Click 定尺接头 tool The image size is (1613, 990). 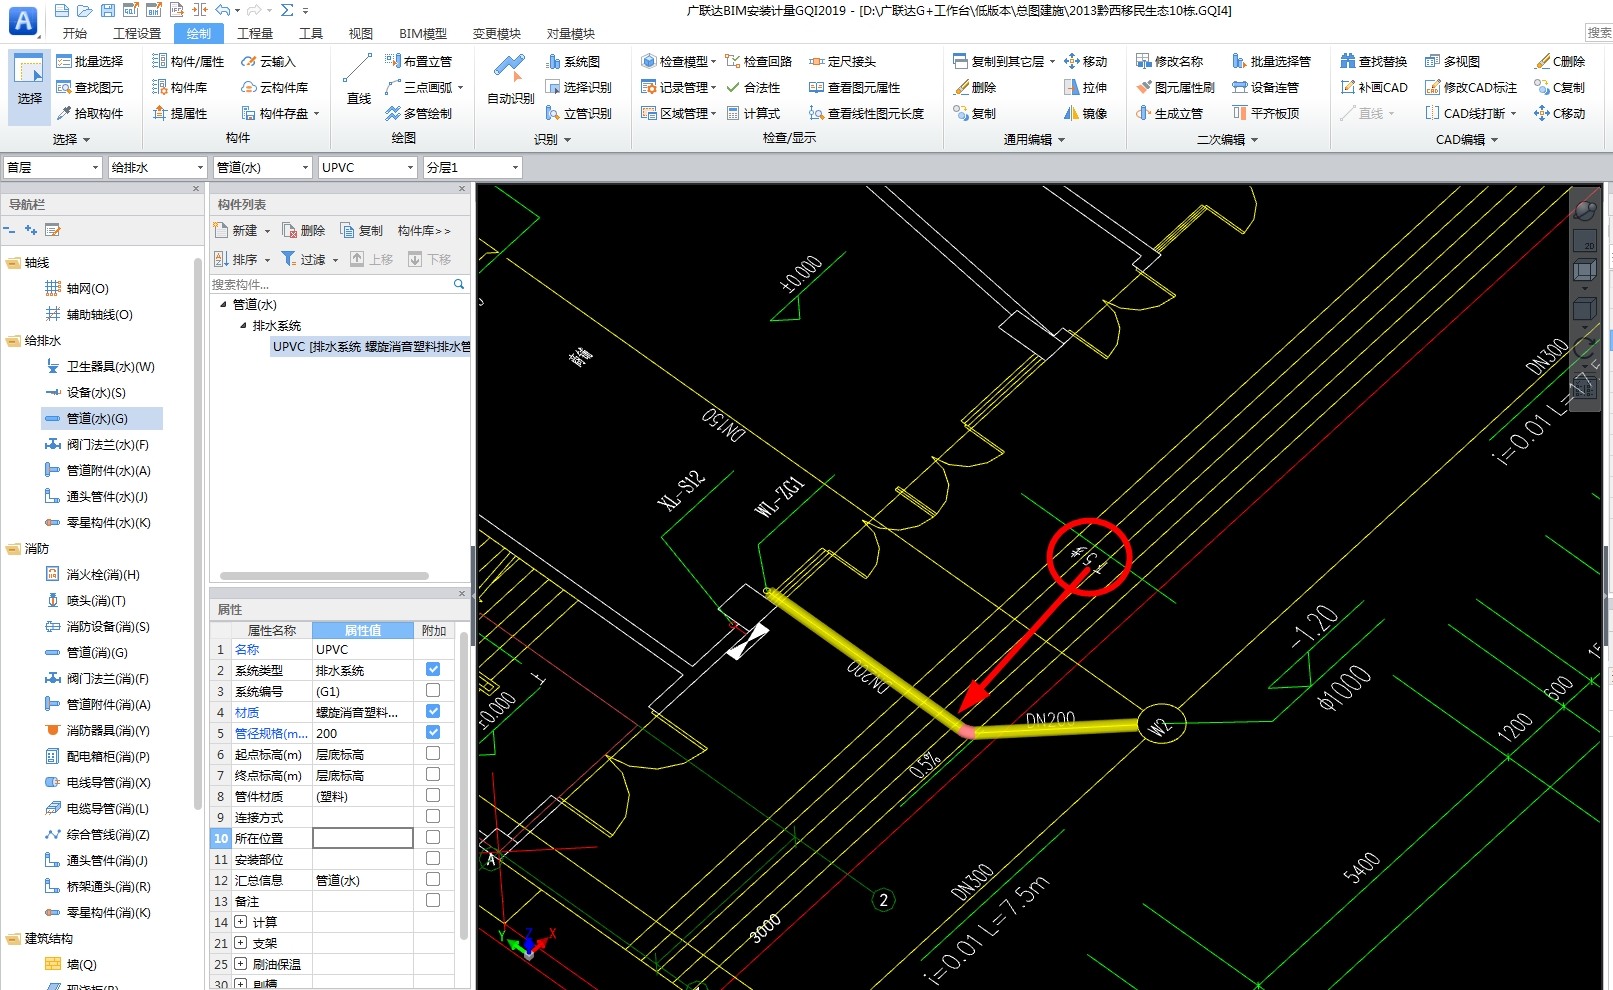coord(843,61)
